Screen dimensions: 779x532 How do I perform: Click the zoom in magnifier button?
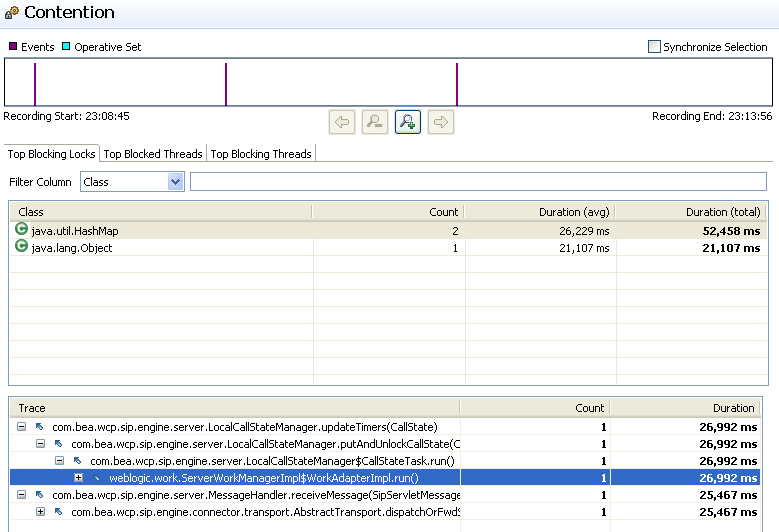tap(407, 122)
